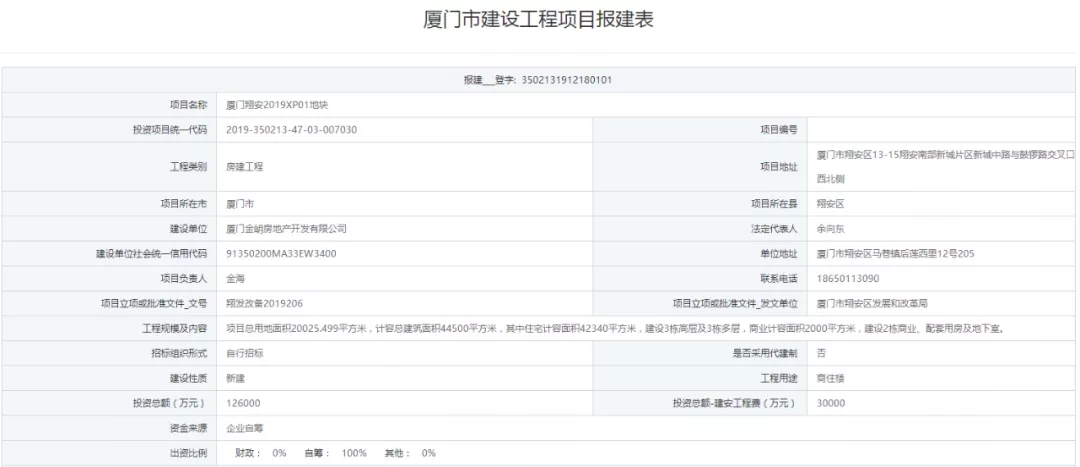Select the total investment value 126000

pyautogui.click(x=243, y=403)
